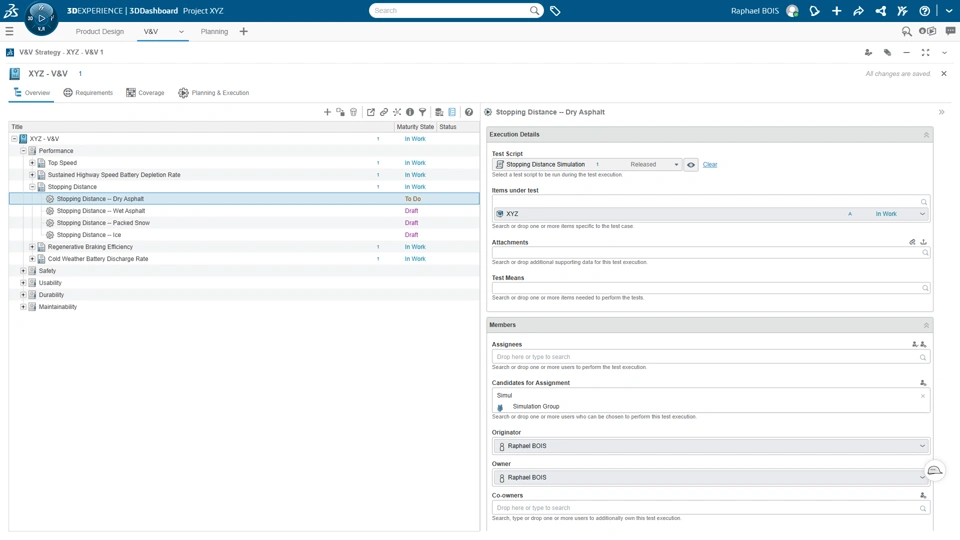
Task: Click the tag icon in the widget header
Action: [x=887, y=53]
